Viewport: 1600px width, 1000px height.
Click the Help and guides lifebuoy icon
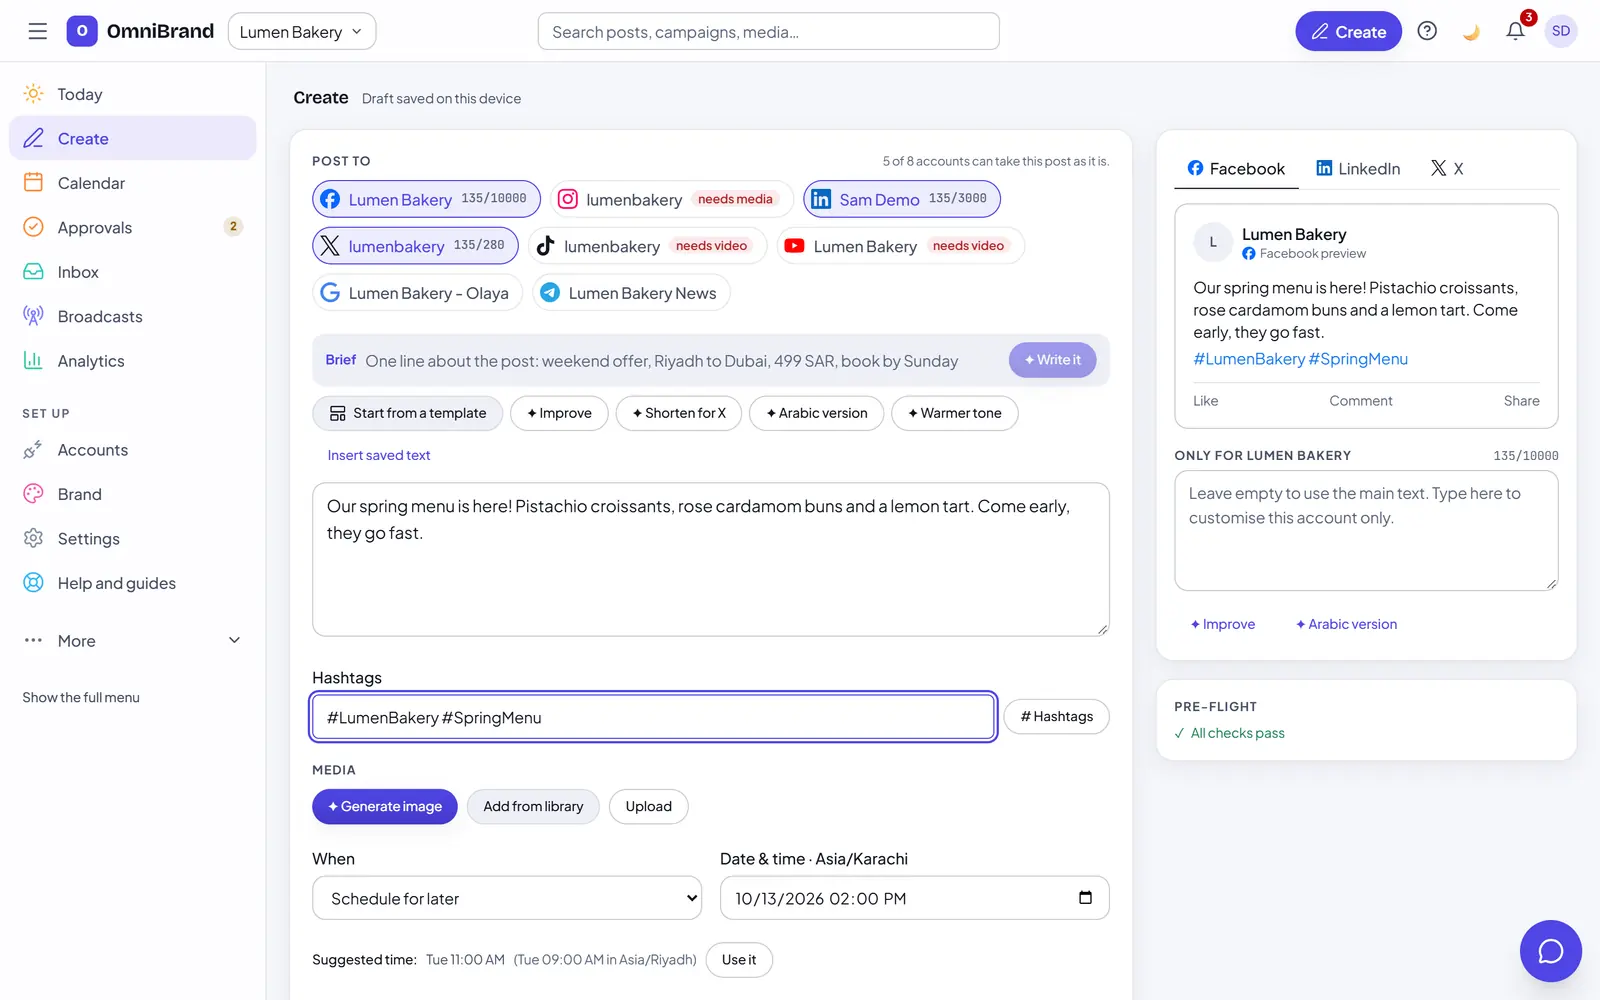[x=33, y=583]
